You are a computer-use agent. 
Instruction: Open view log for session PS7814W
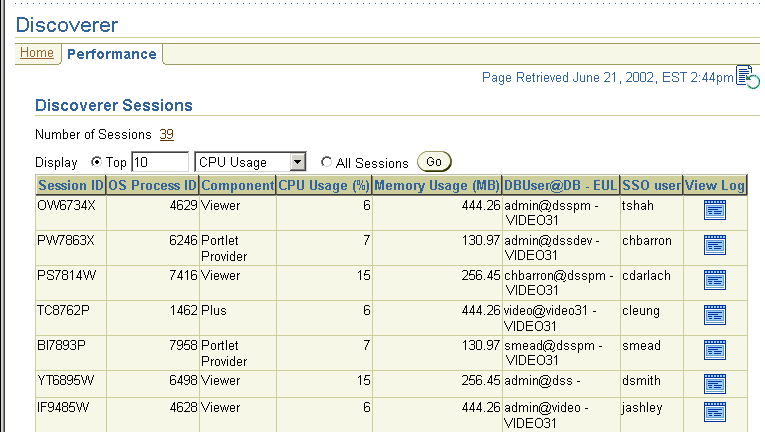[715, 280]
